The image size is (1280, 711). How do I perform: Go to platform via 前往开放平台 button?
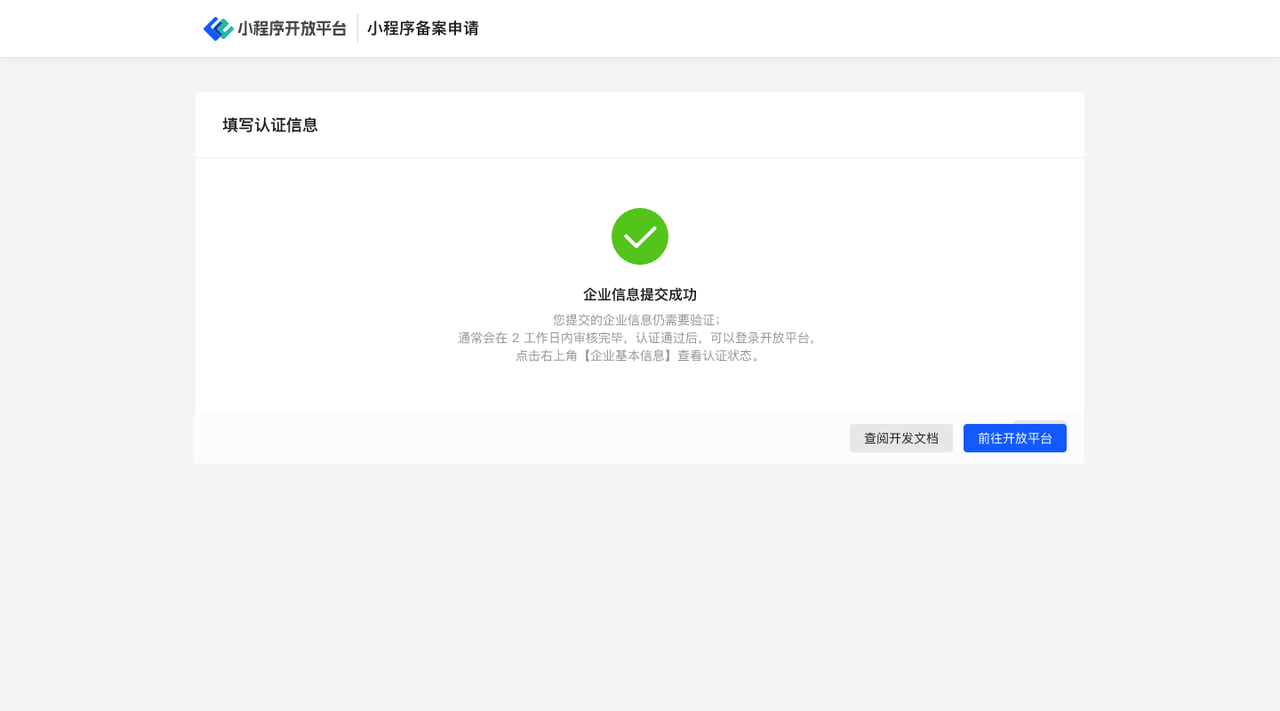coord(1015,438)
